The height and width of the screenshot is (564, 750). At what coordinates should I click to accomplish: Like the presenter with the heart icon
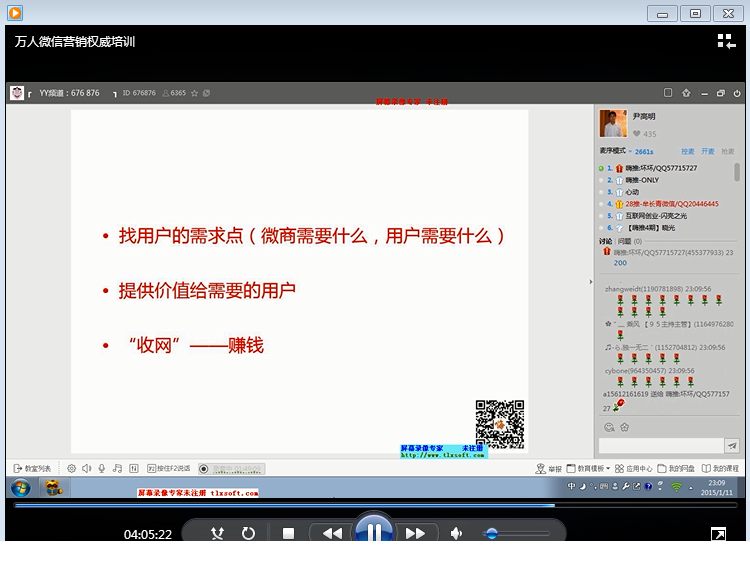[x=636, y=134]
